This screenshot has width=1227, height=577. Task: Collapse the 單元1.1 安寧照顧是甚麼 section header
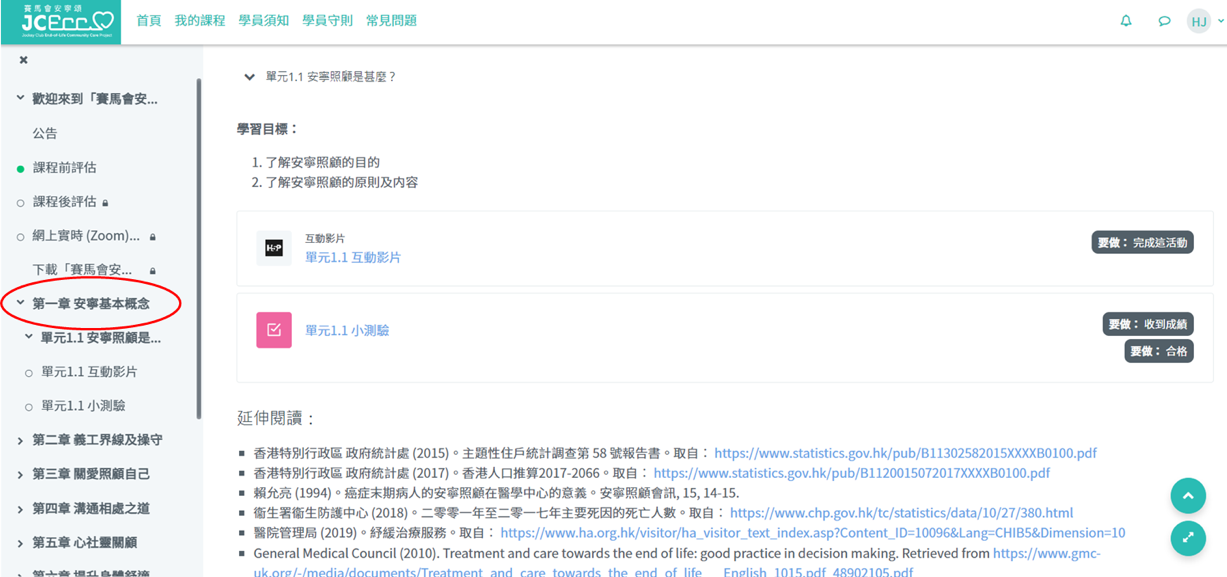(x=249, y=77)
